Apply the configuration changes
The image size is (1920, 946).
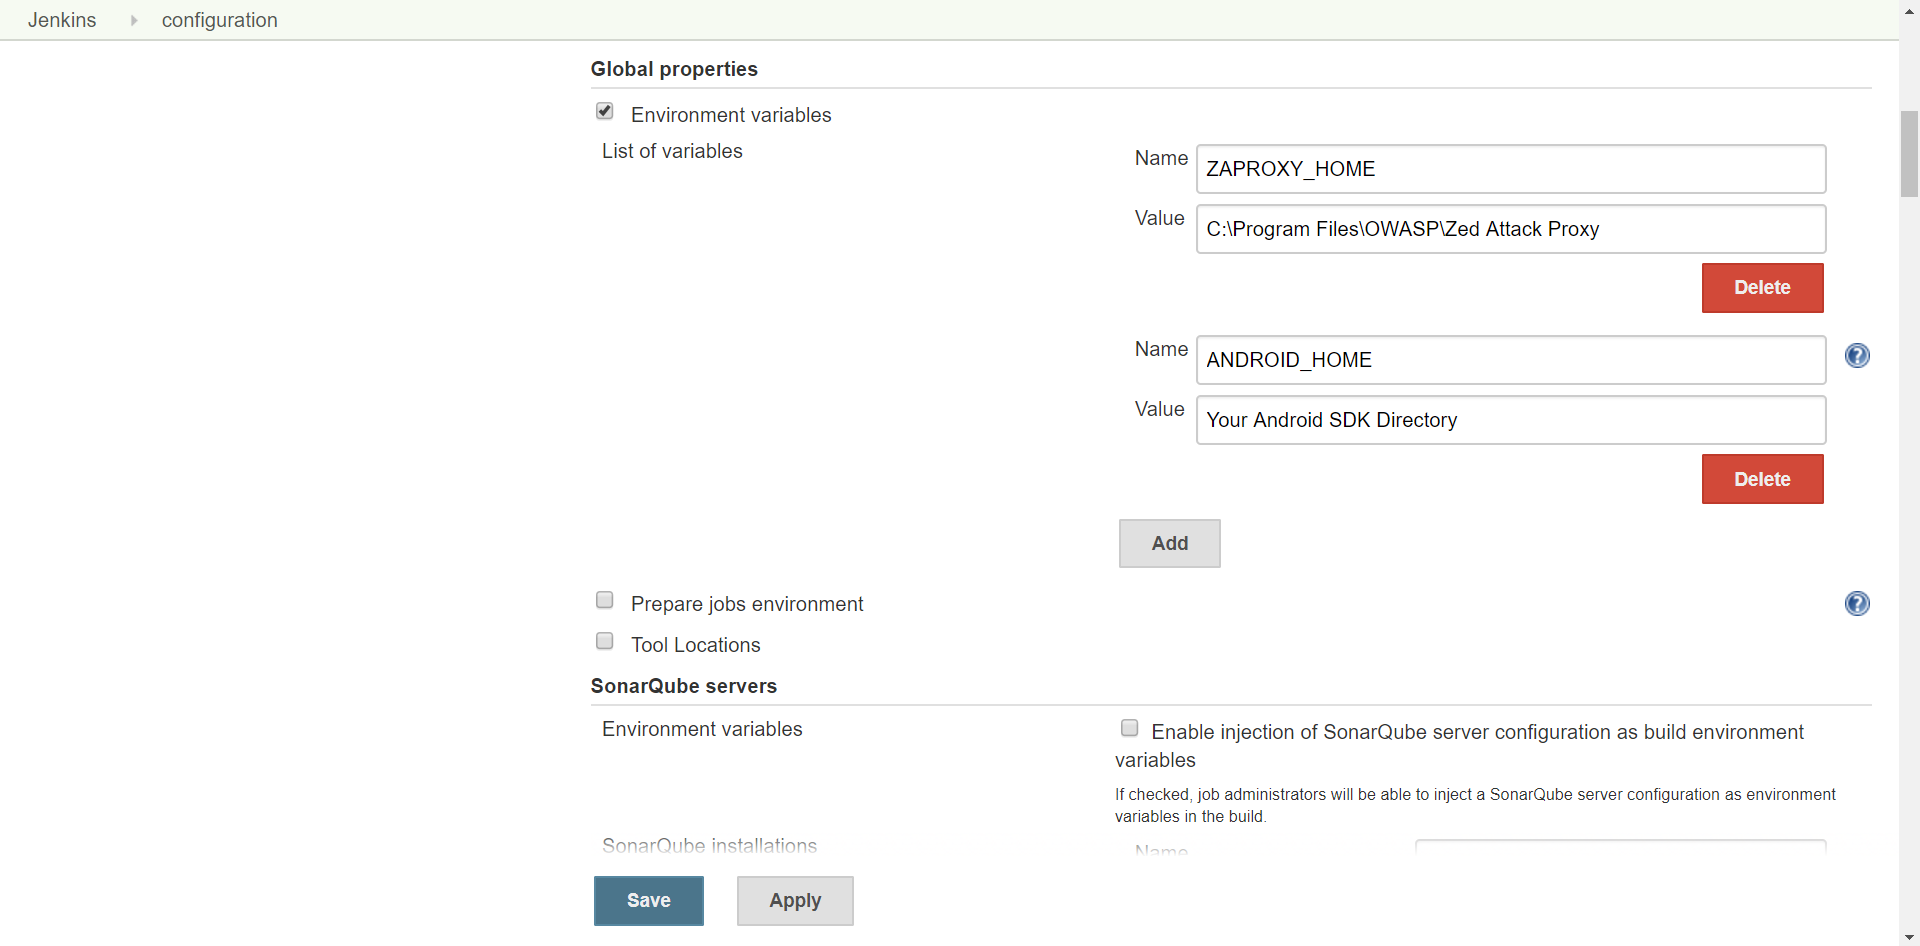(795, 901)
